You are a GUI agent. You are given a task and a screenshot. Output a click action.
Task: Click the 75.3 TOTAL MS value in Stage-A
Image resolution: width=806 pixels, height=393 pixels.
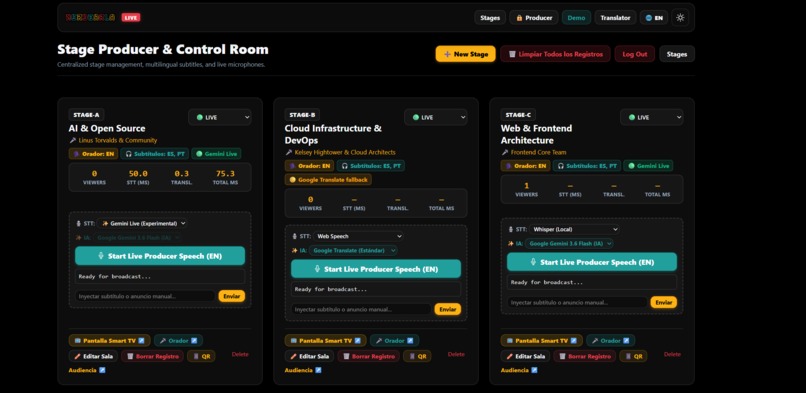coord(225,174)
